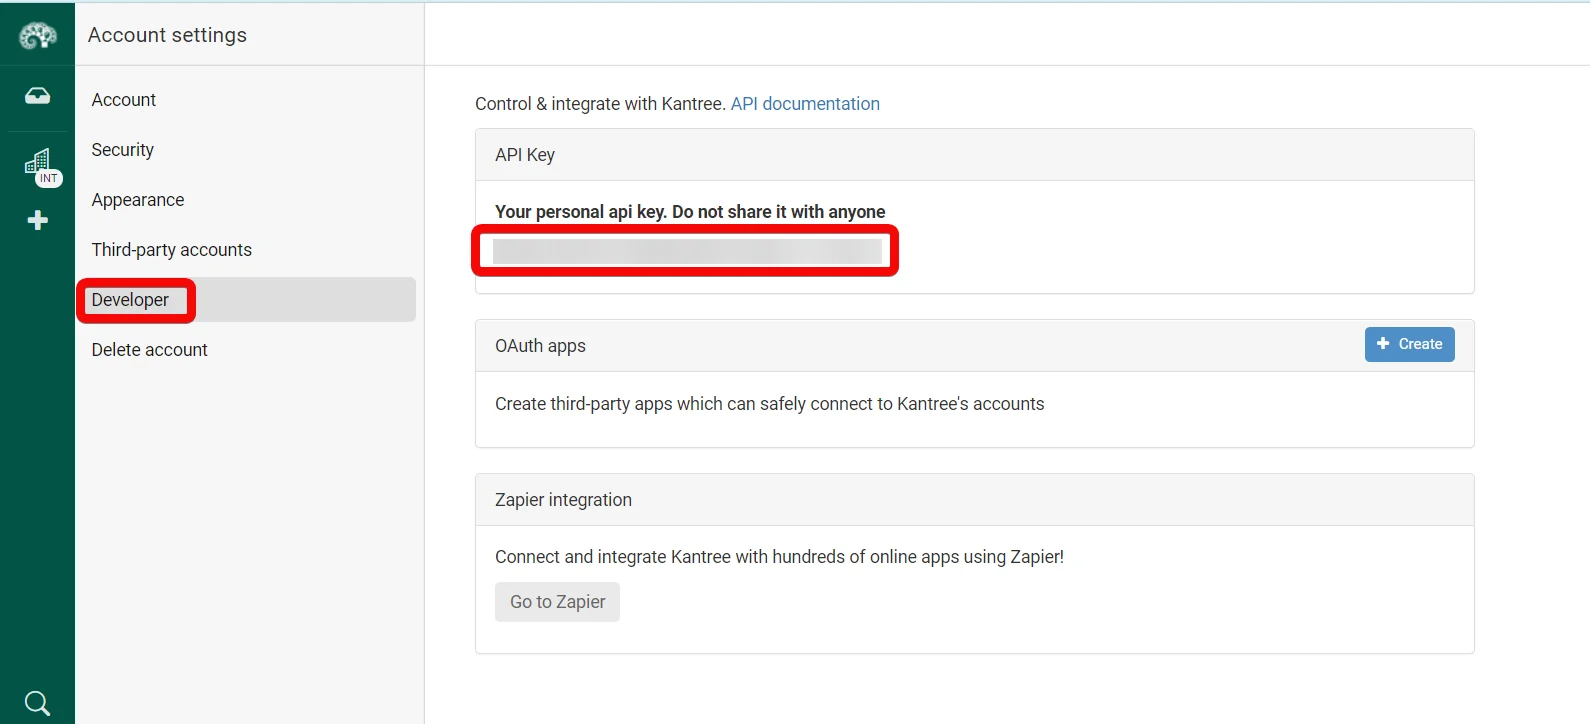This screenshot has width=1590, height=724.
Task: Click the 'Control & integrate with Kantree' text
Action: point(600,104)
